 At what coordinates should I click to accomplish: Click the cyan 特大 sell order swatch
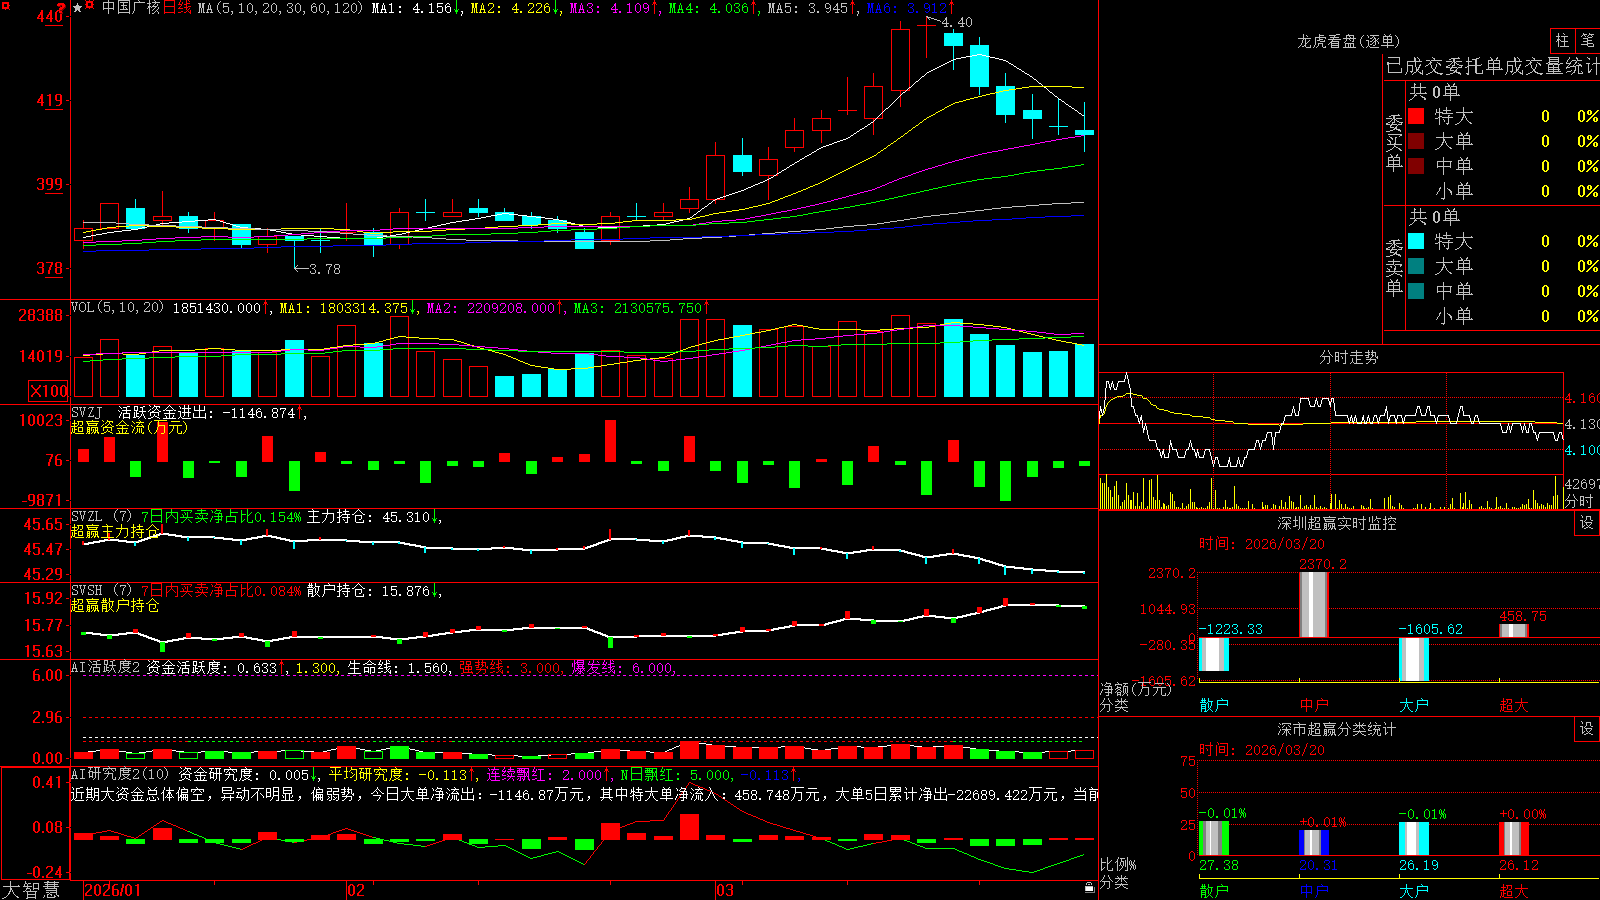(x=1416, y=241)
